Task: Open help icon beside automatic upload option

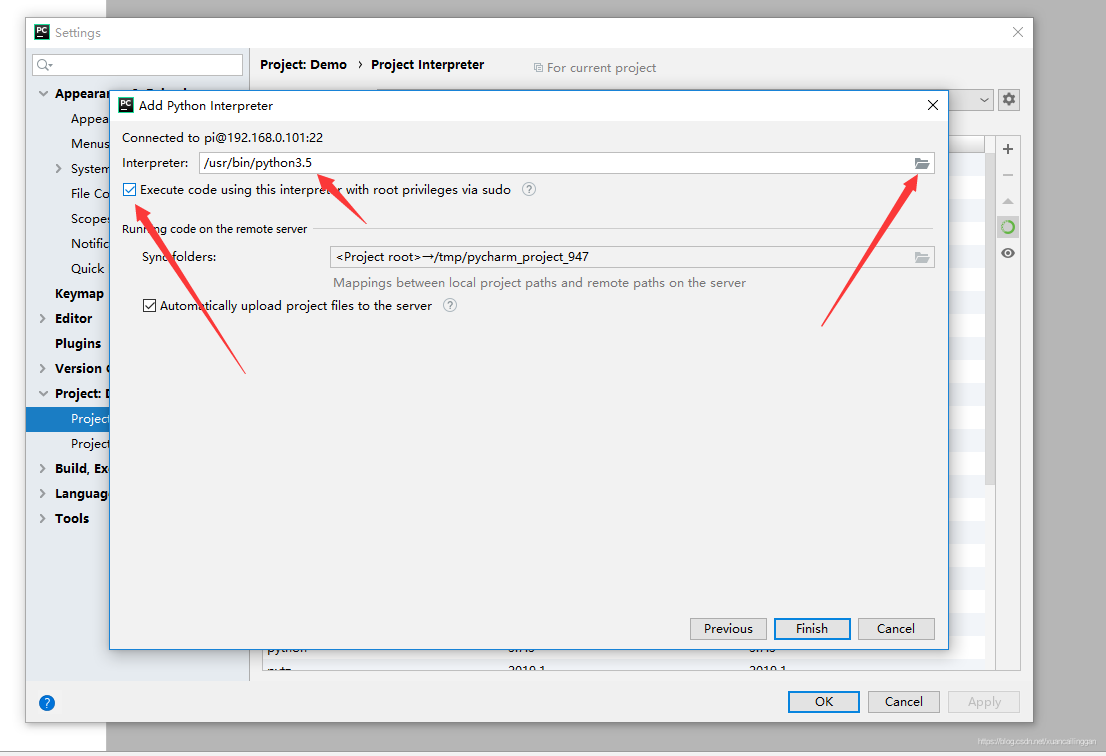Action: (x=450, y=305)
